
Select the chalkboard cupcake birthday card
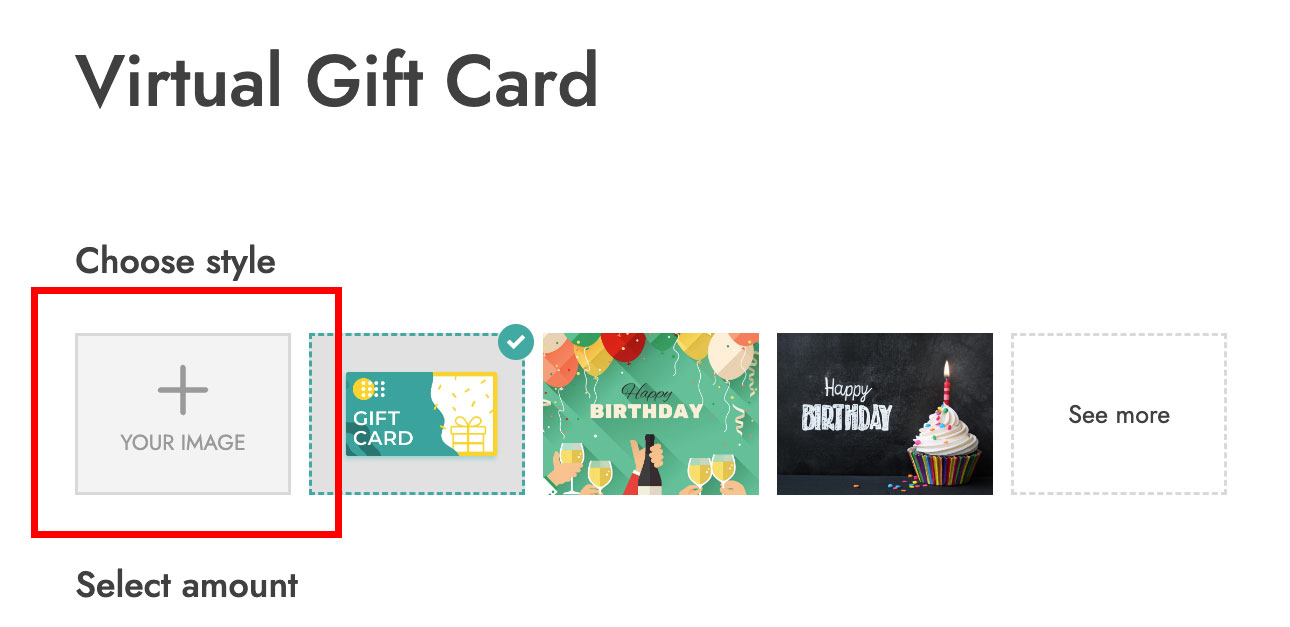tap(885, 414)
